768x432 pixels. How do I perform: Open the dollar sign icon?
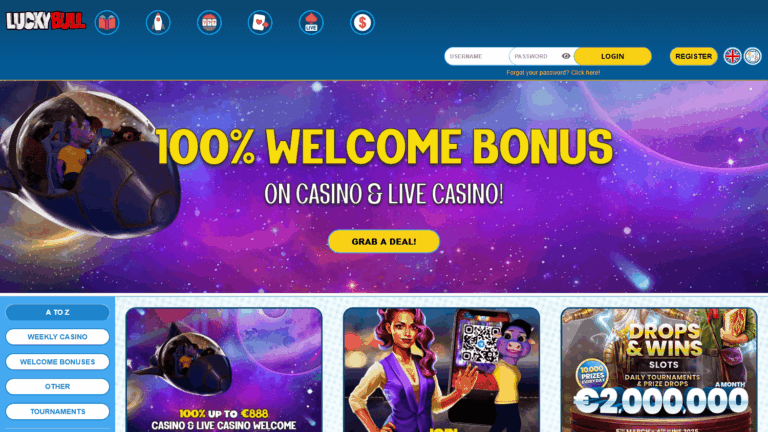coord(362,23)
